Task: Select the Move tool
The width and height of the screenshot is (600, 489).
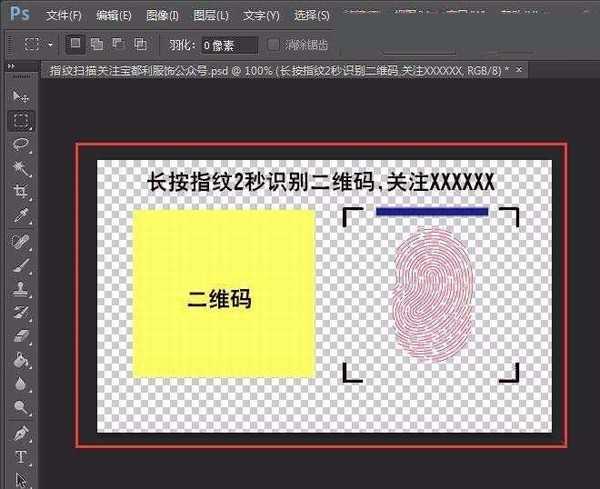Action: click(x=20, y=97)
